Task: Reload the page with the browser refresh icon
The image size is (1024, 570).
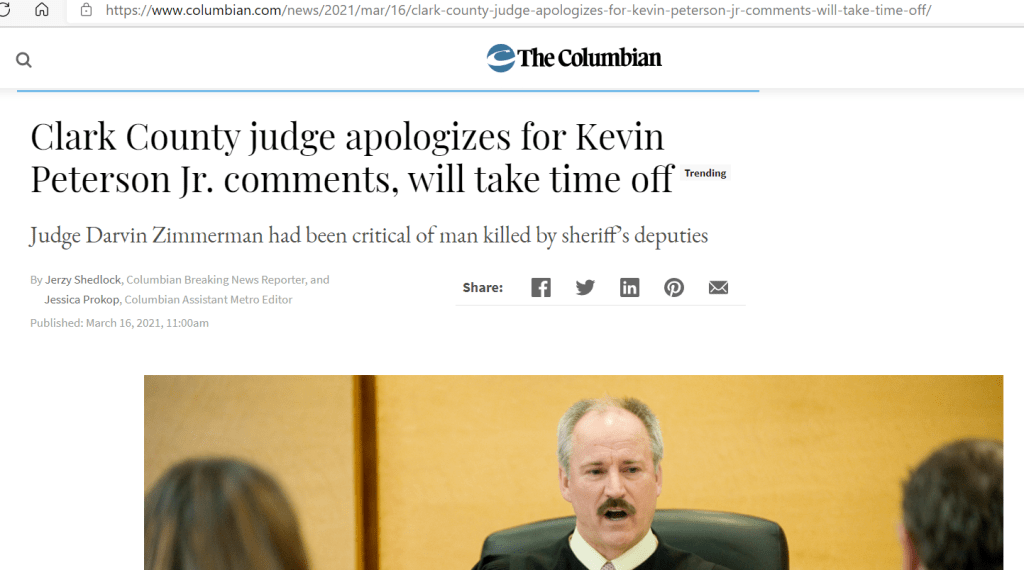Action: click(x=5, y=10)
